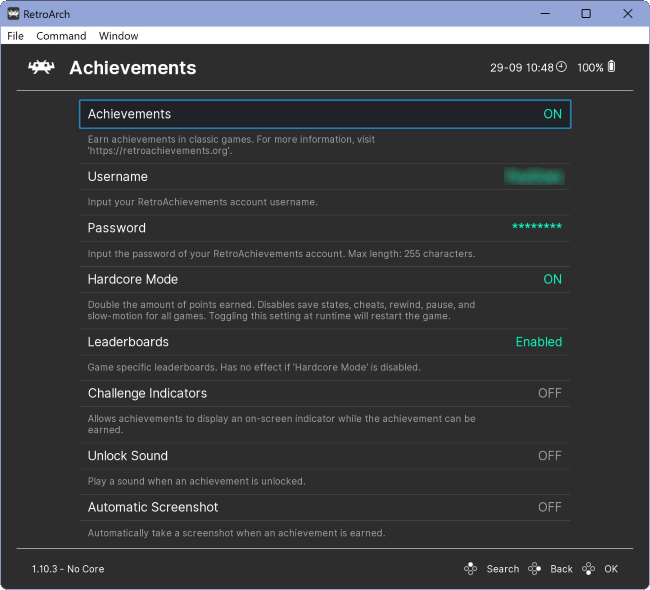650x590 pixels.
Task: Click the gamepad icon before Search
Action: [471, 568]
